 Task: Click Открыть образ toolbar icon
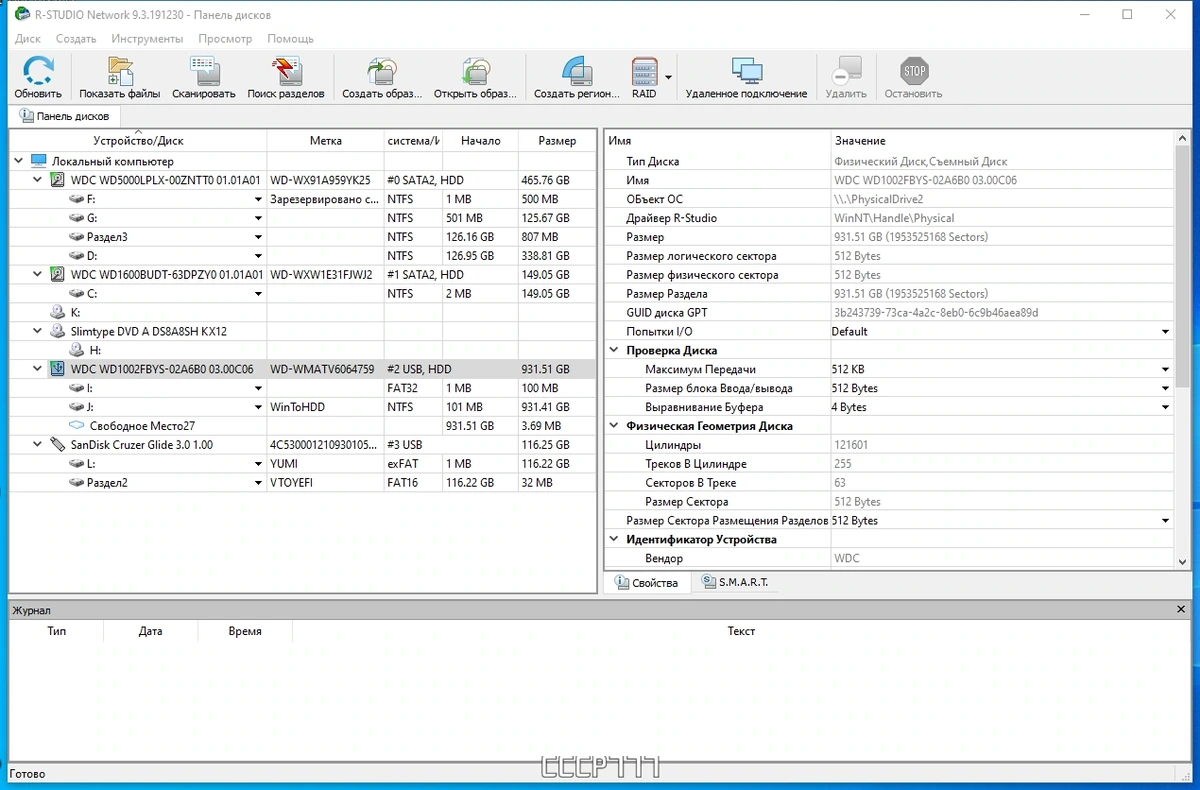tap(475, 72)
